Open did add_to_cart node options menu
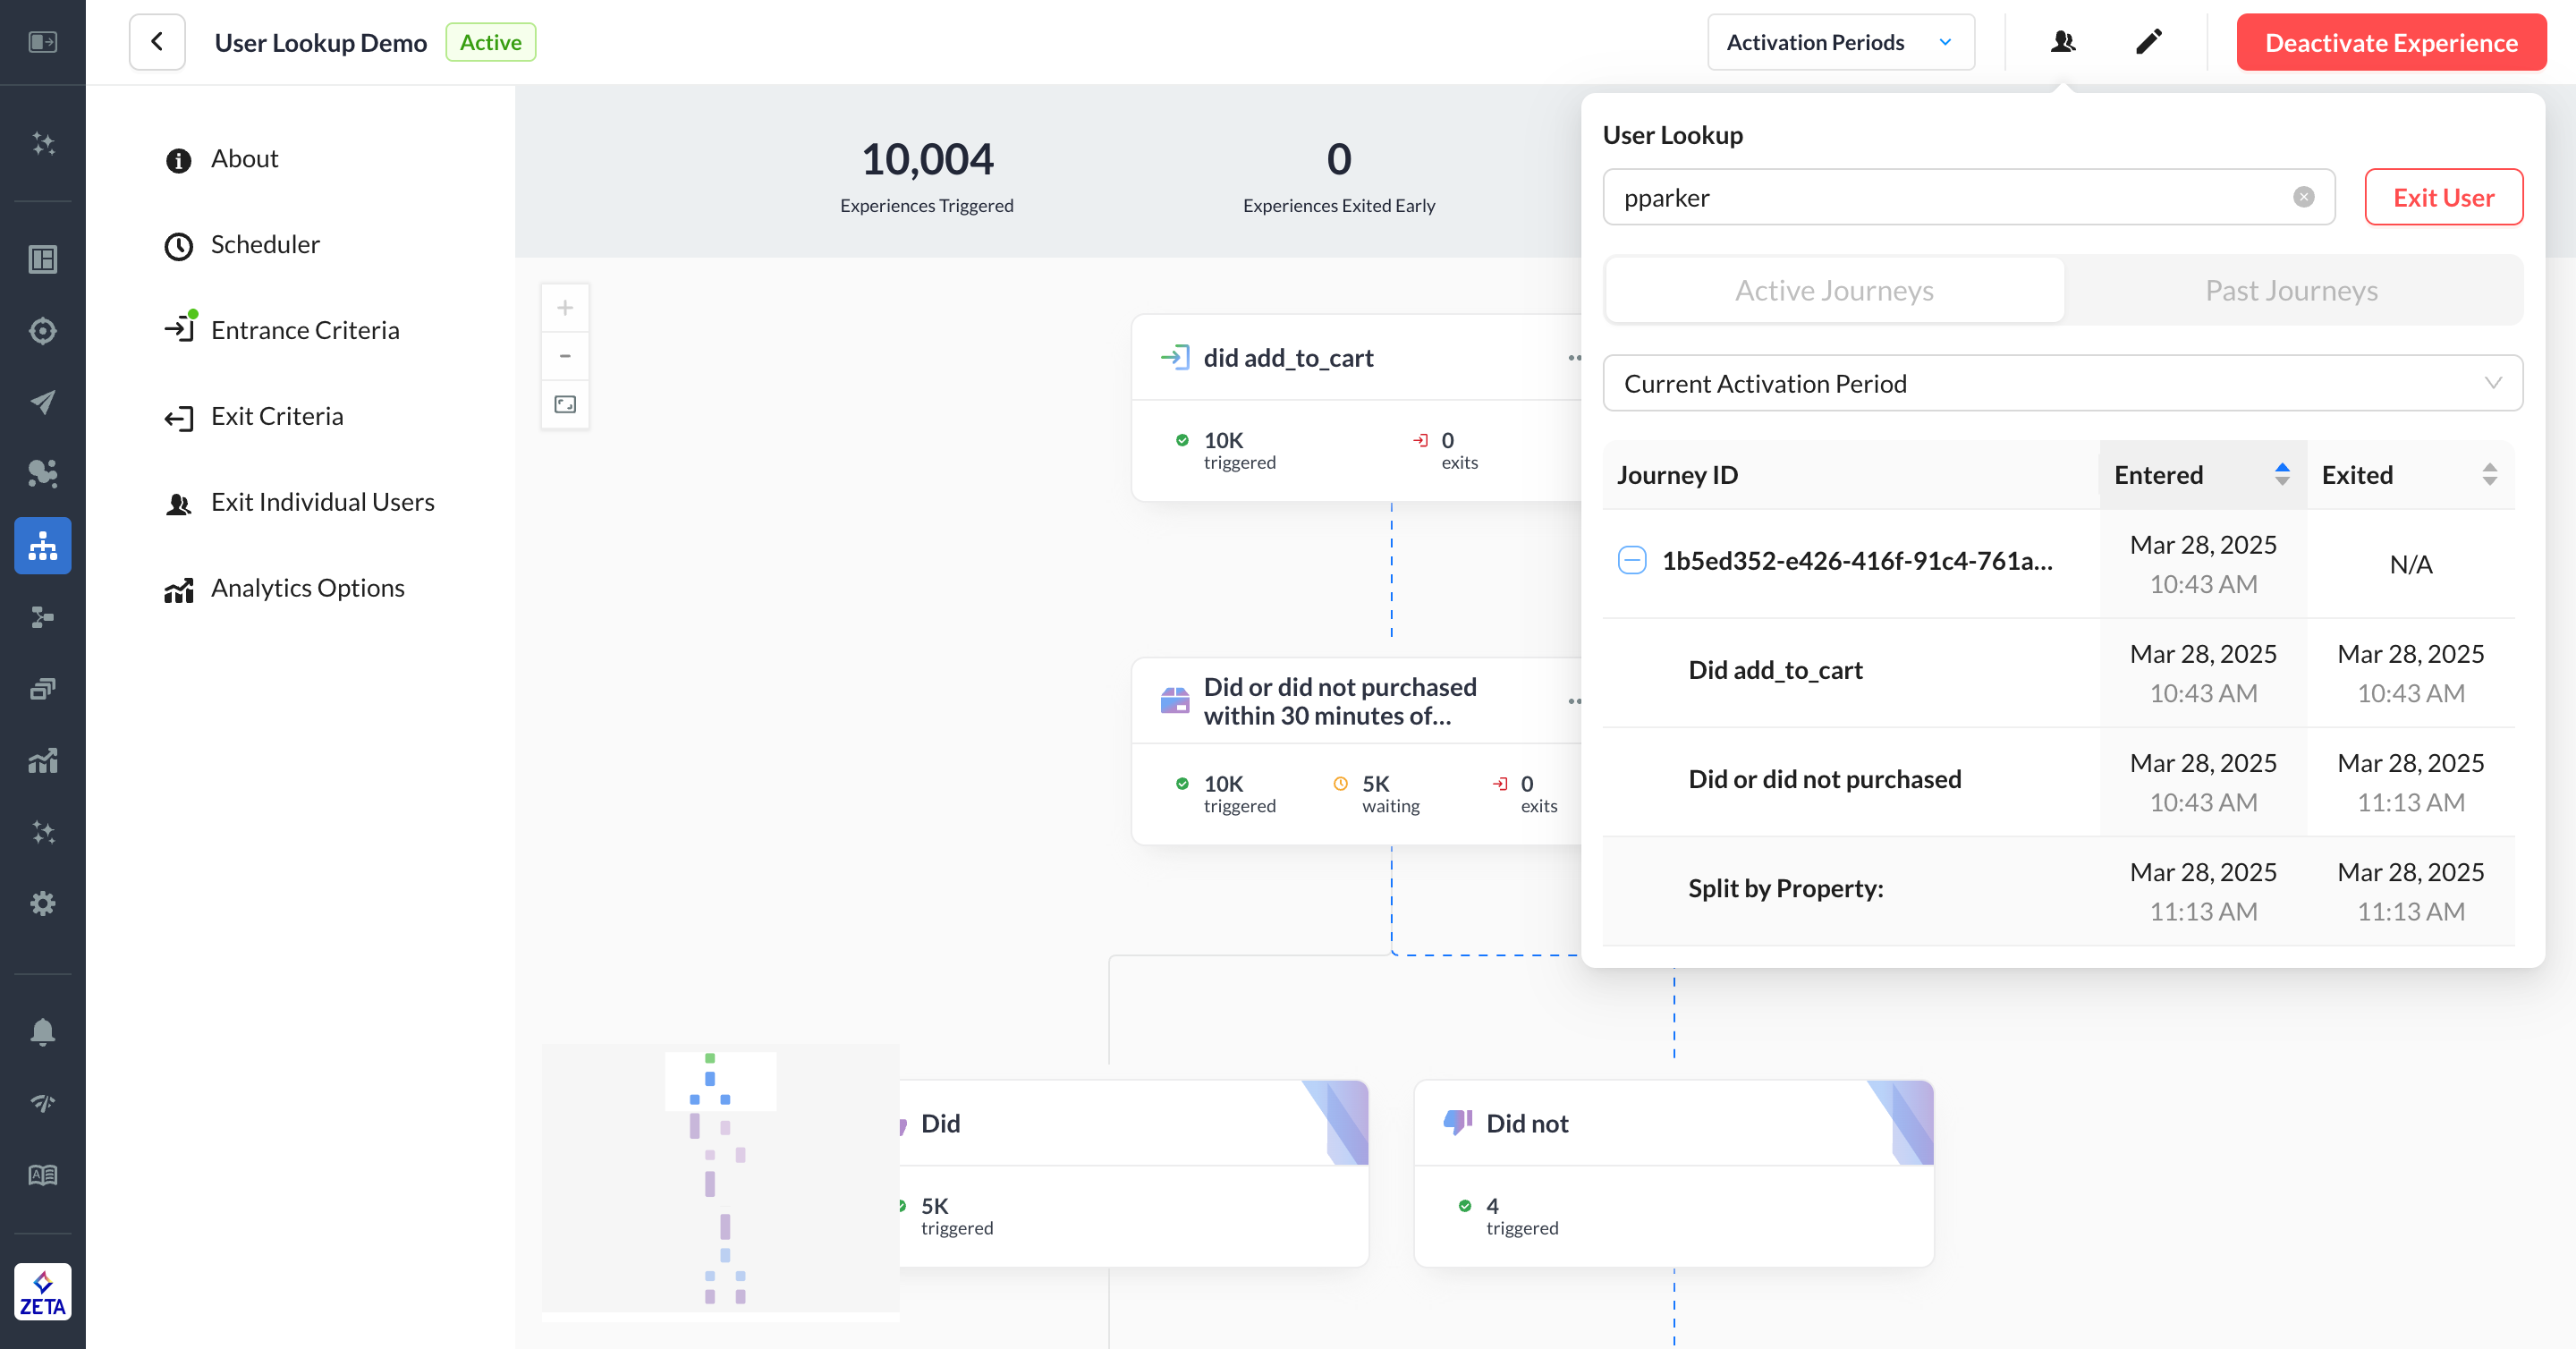Image resolution: width=2576 pixels, height=1349 pixels. [1574, 358]
